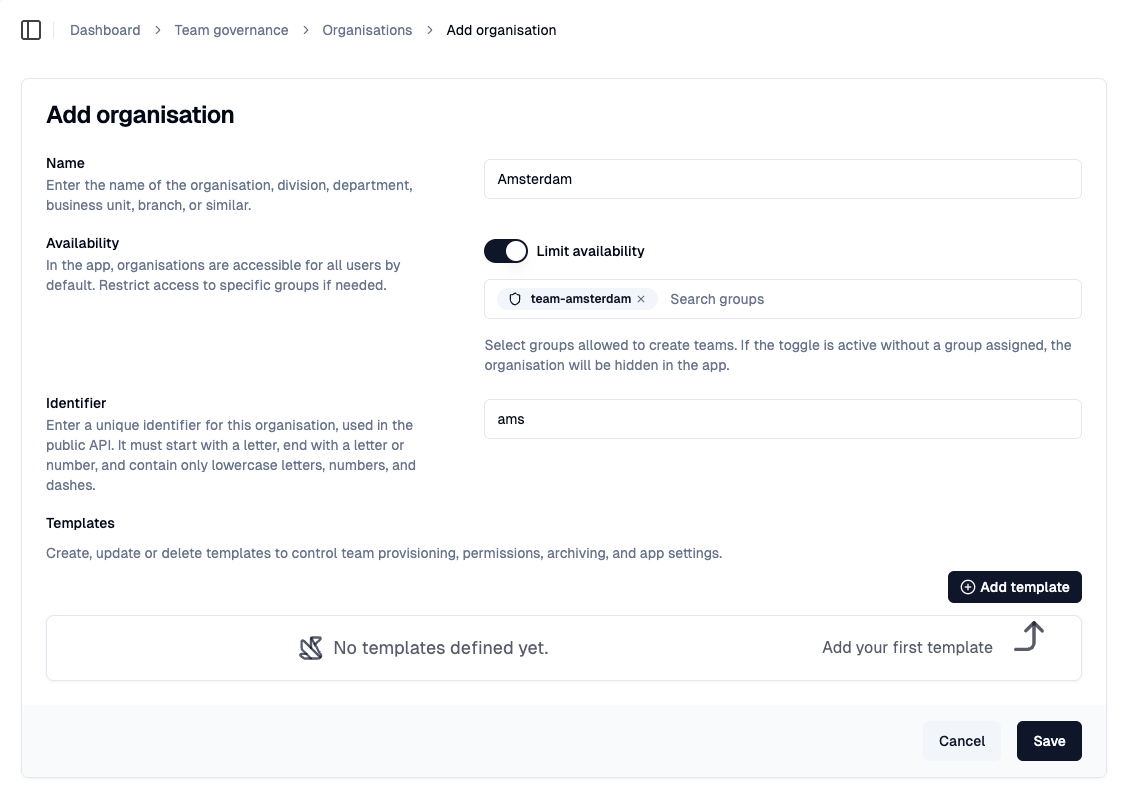
Task: Remove the team-amsterdam group tag
Action: 641,299
